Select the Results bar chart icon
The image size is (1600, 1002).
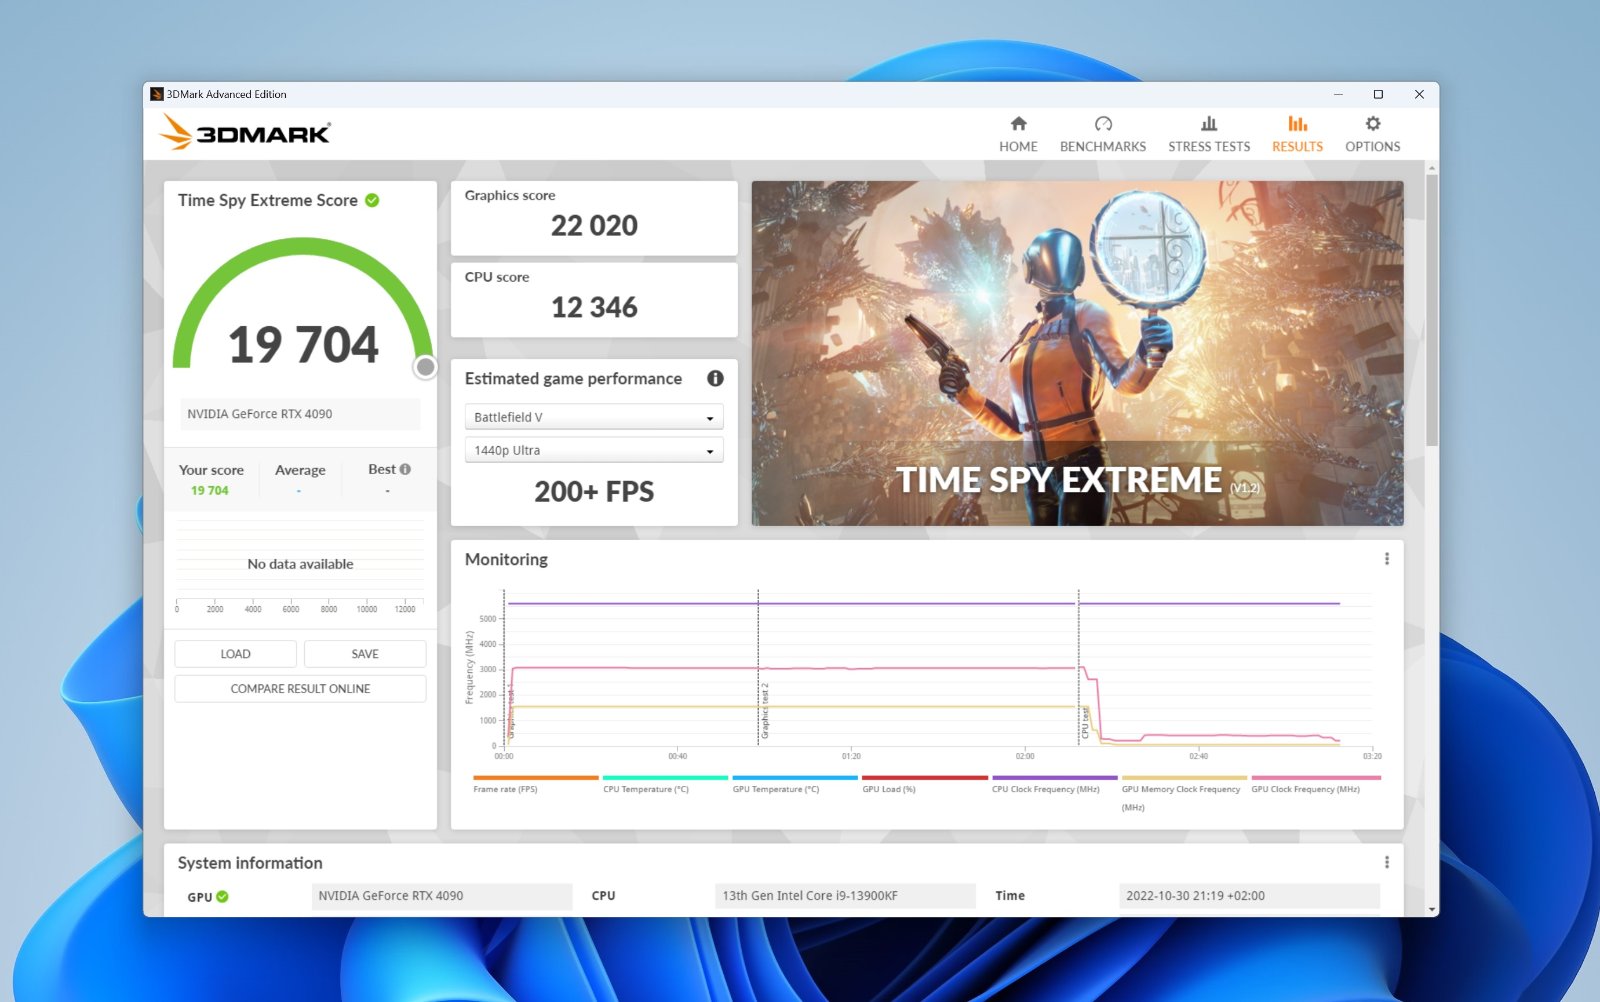[x=1297, y=124]
